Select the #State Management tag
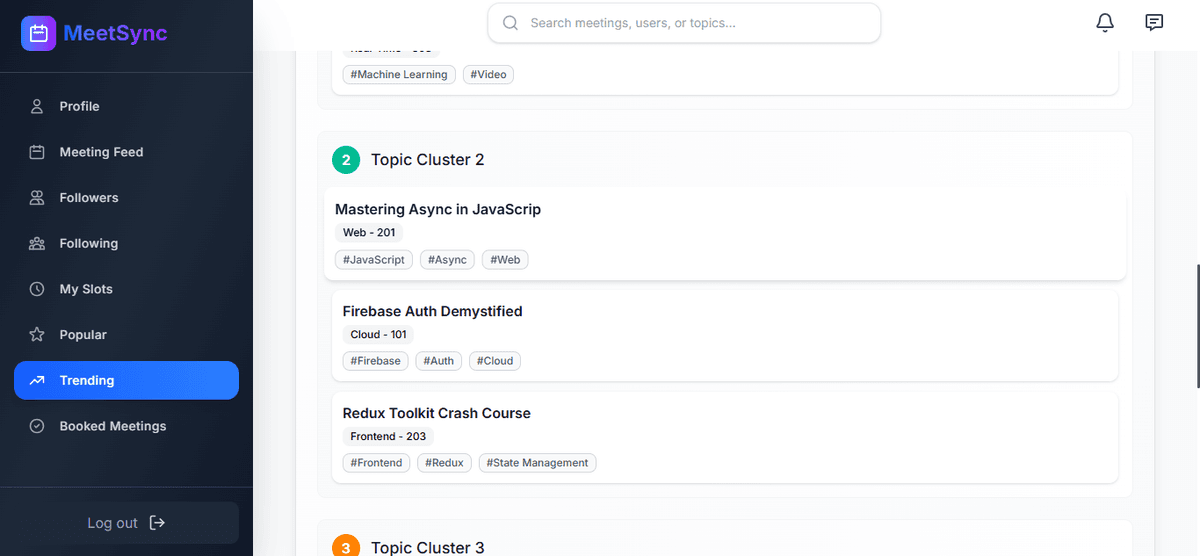The image size is (1200, 556). coord(538,463)
